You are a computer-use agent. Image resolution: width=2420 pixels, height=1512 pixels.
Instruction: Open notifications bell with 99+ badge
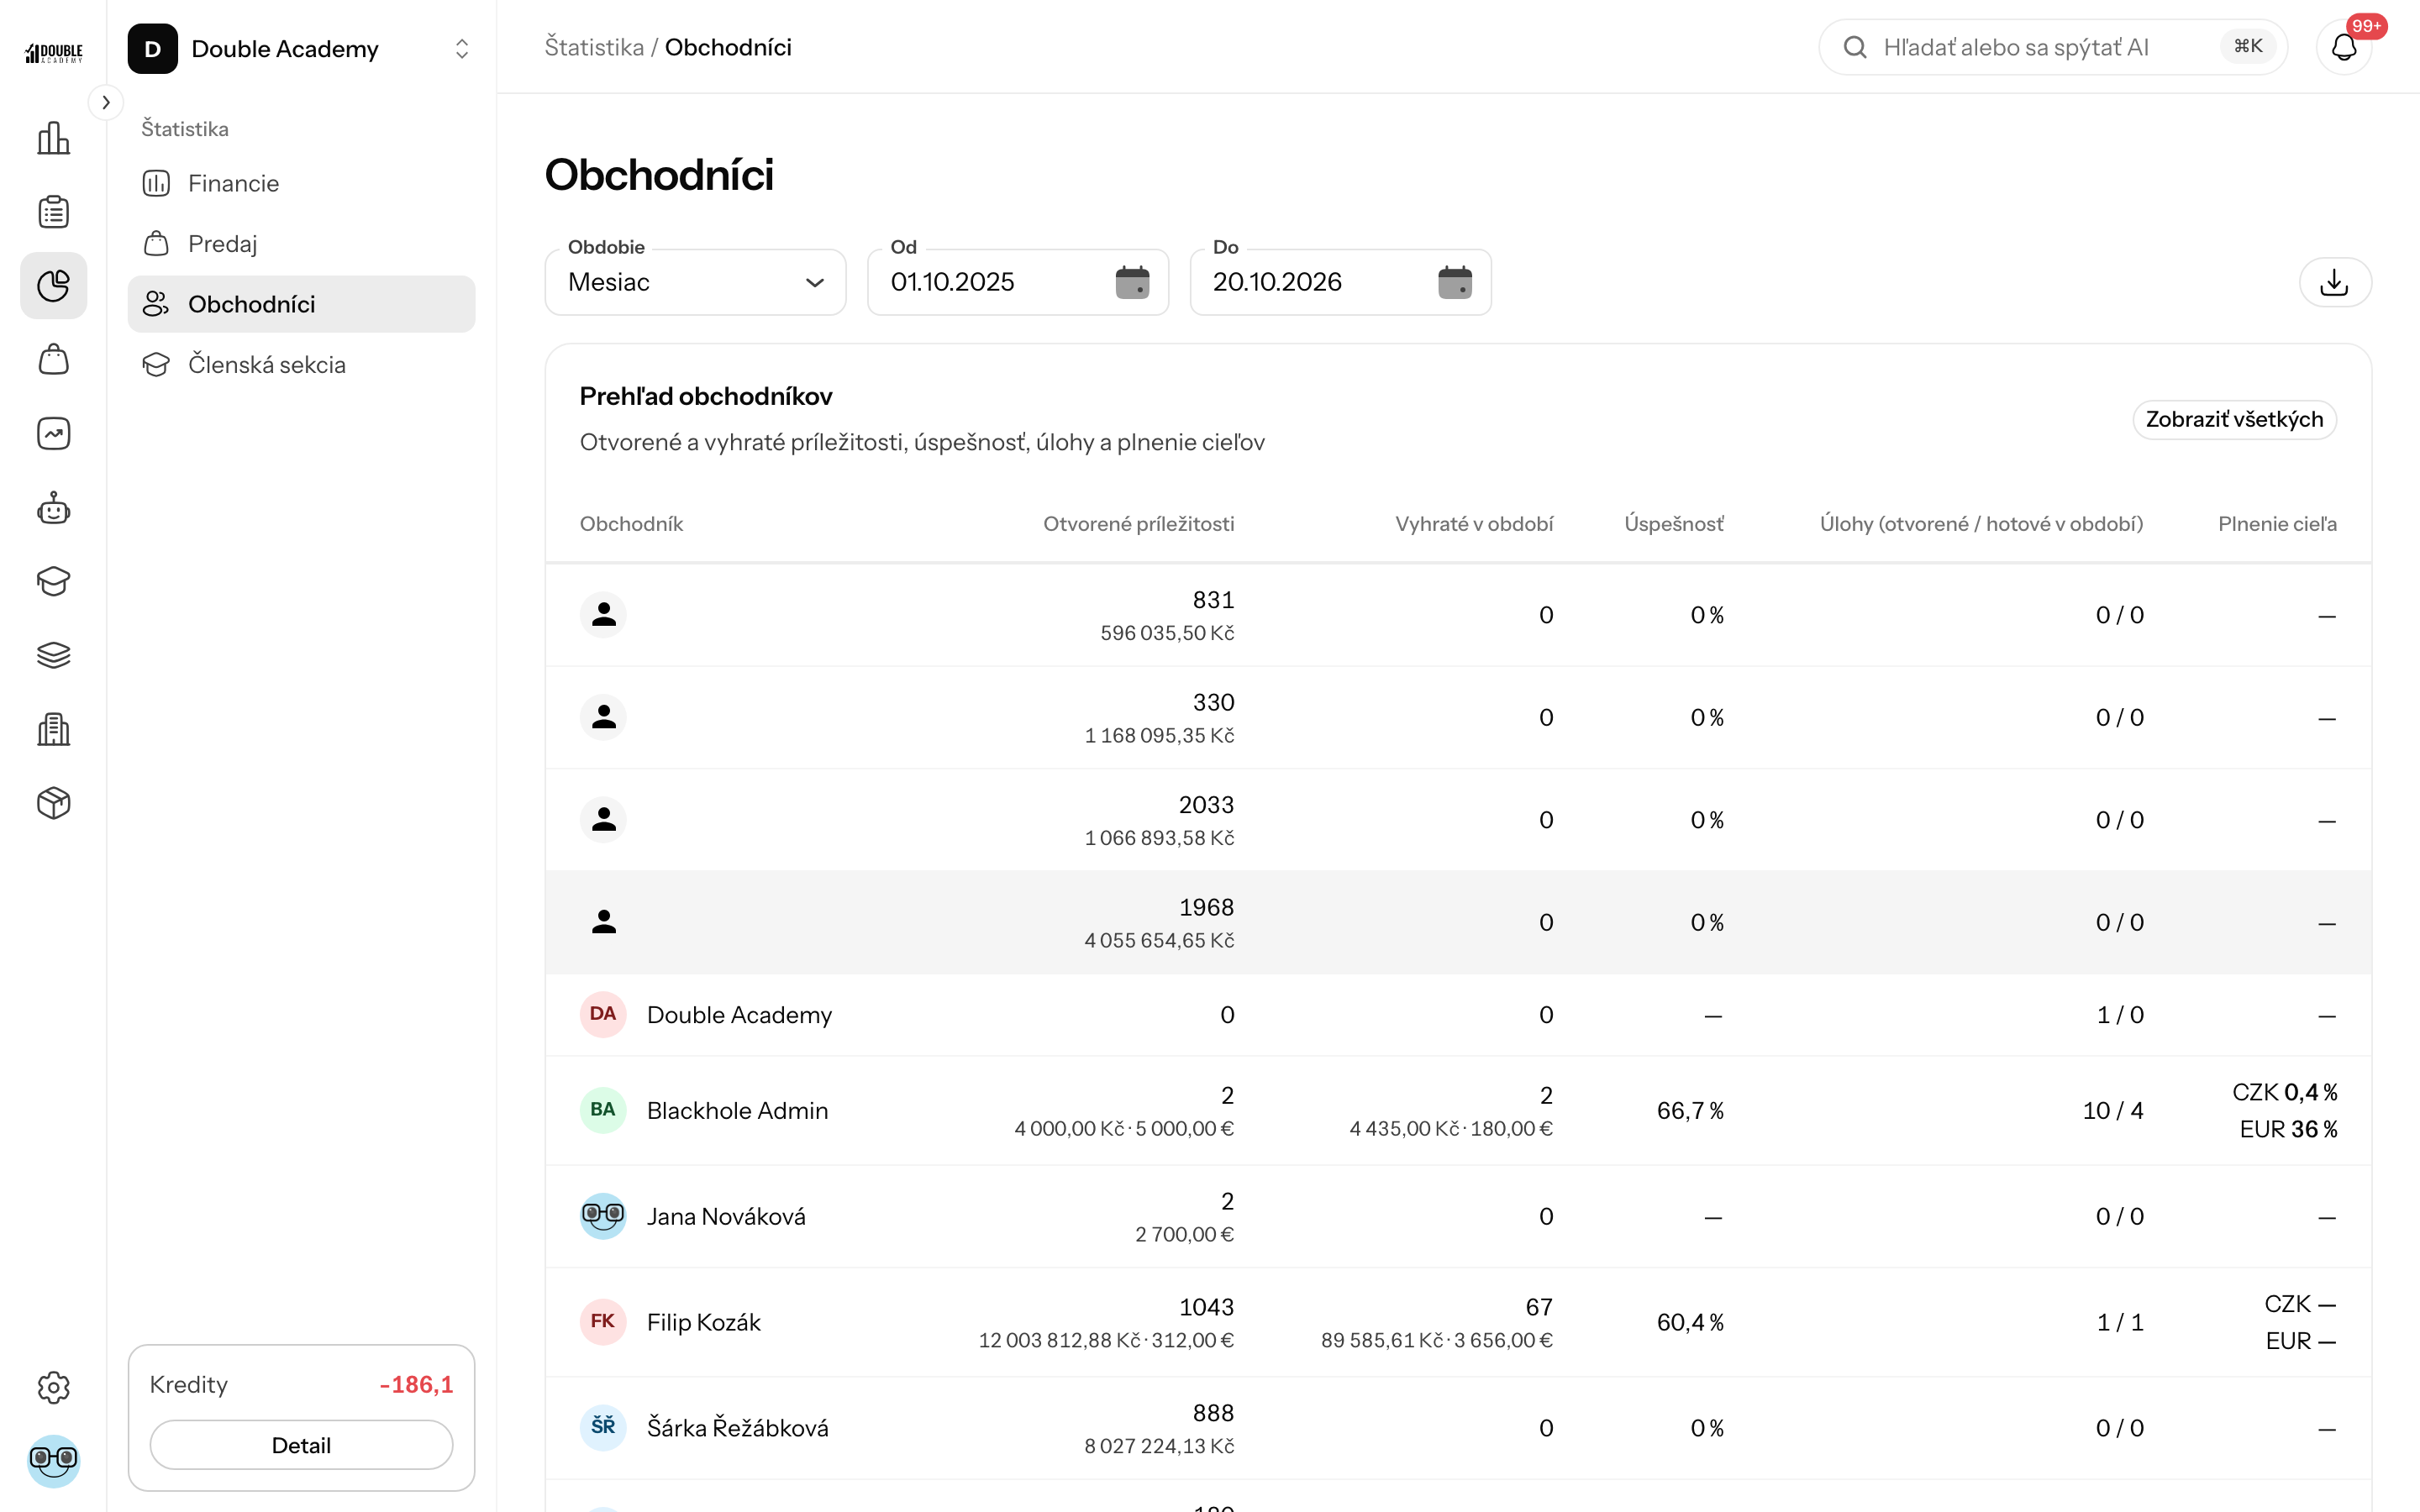tap(2344, 47)
